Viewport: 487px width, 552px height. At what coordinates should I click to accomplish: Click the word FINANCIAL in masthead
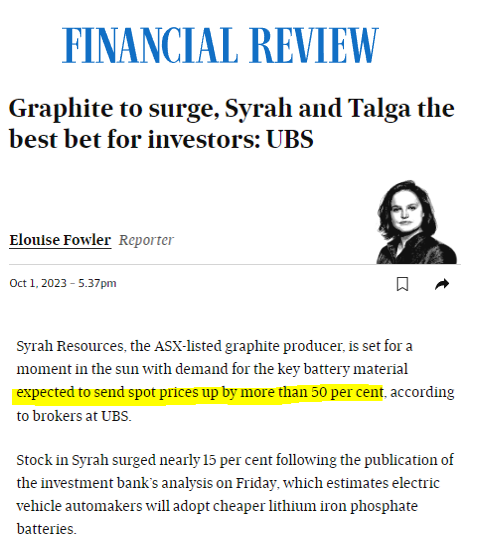click(150, 45)
